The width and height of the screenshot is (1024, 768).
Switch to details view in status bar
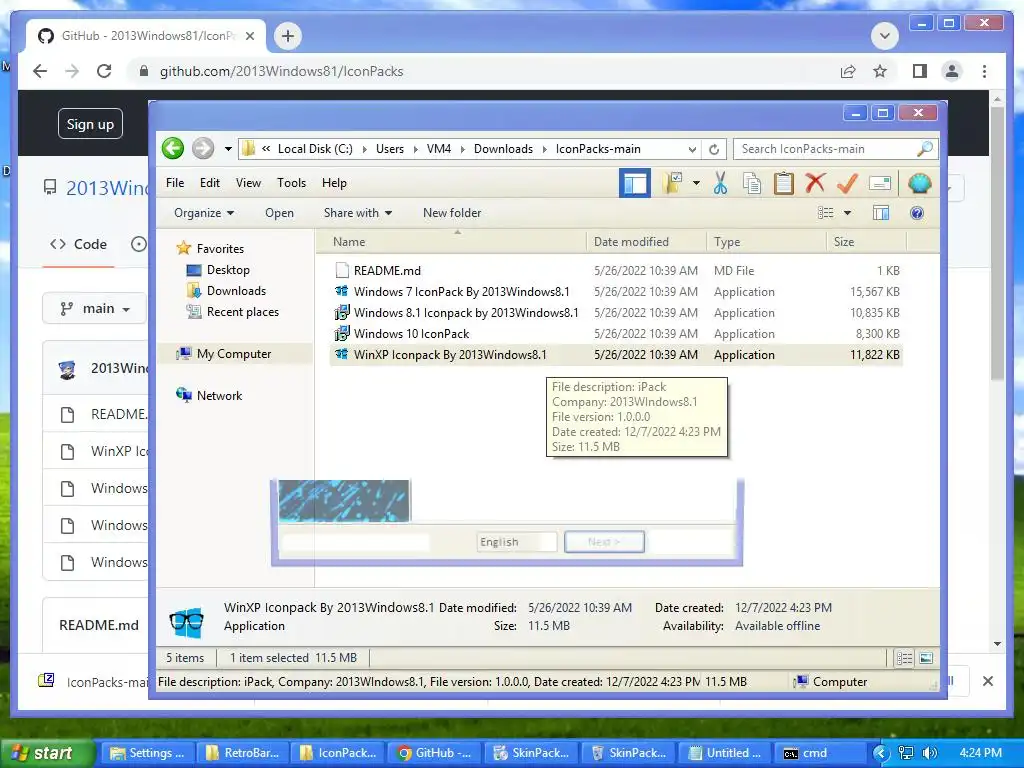[x=904, y=658]
